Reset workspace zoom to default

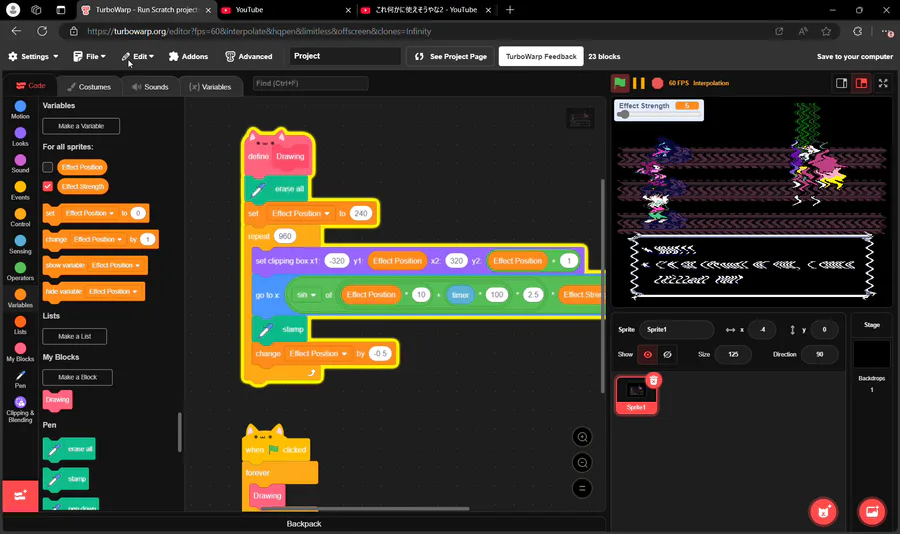(582, 489)
